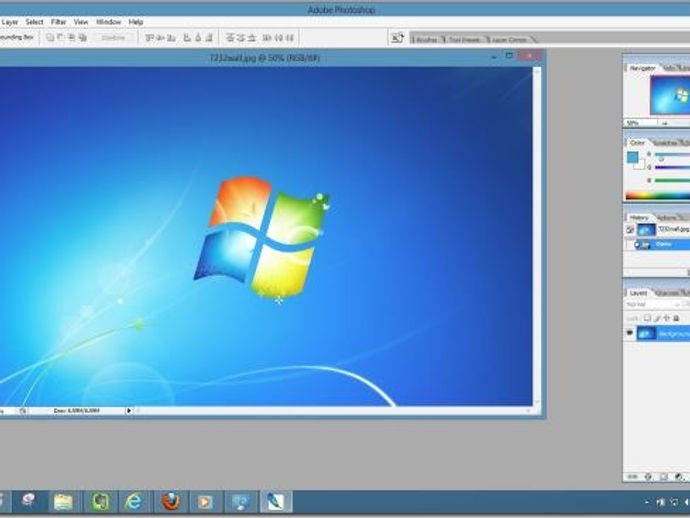This screenshot has width=690, height=518.
Task: Open the media player taskbar icon
Action: (205, 501)
